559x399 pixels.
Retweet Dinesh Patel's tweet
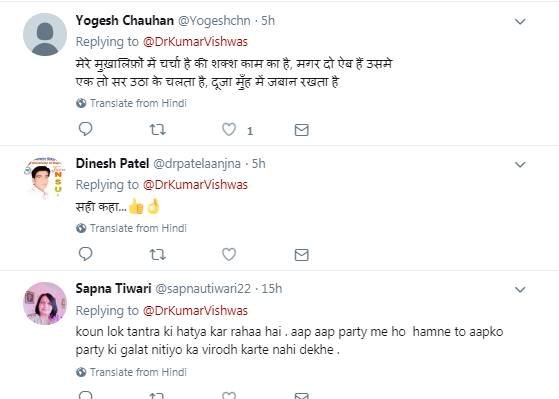coord(157,255)
